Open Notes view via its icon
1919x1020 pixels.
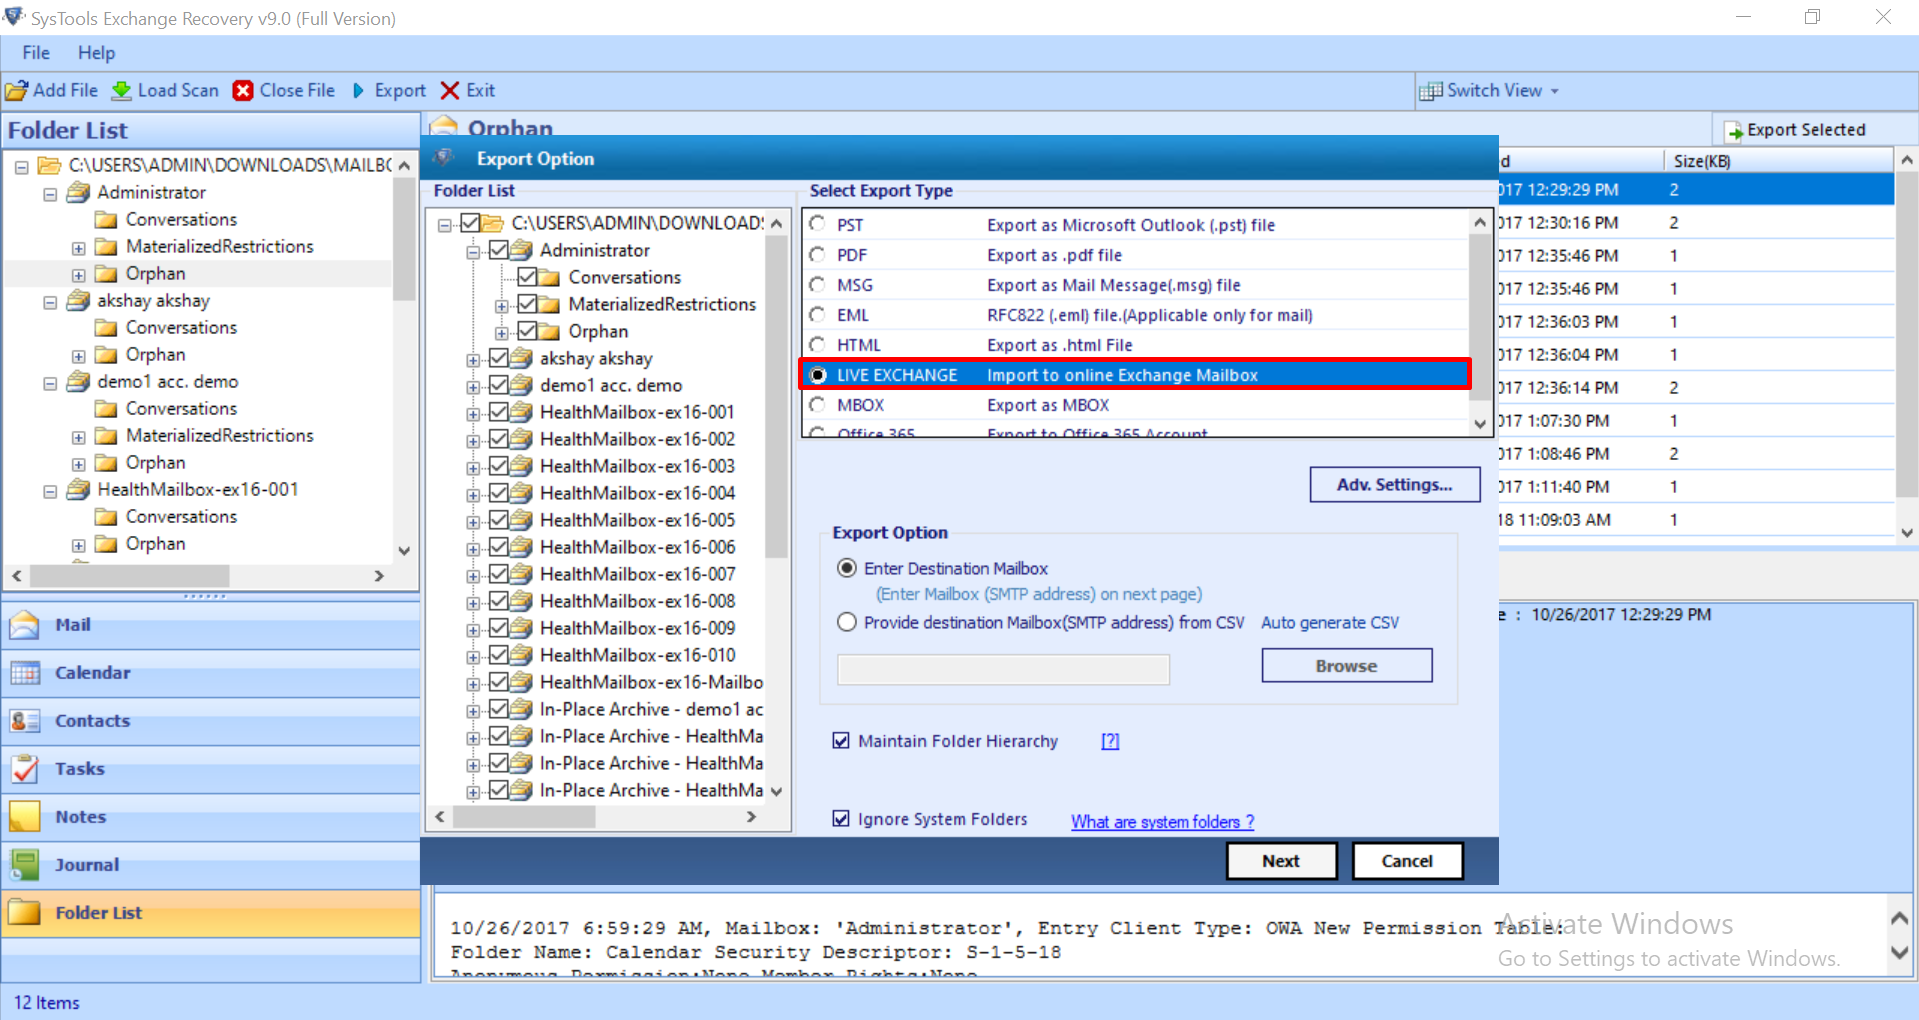(25, 817)
